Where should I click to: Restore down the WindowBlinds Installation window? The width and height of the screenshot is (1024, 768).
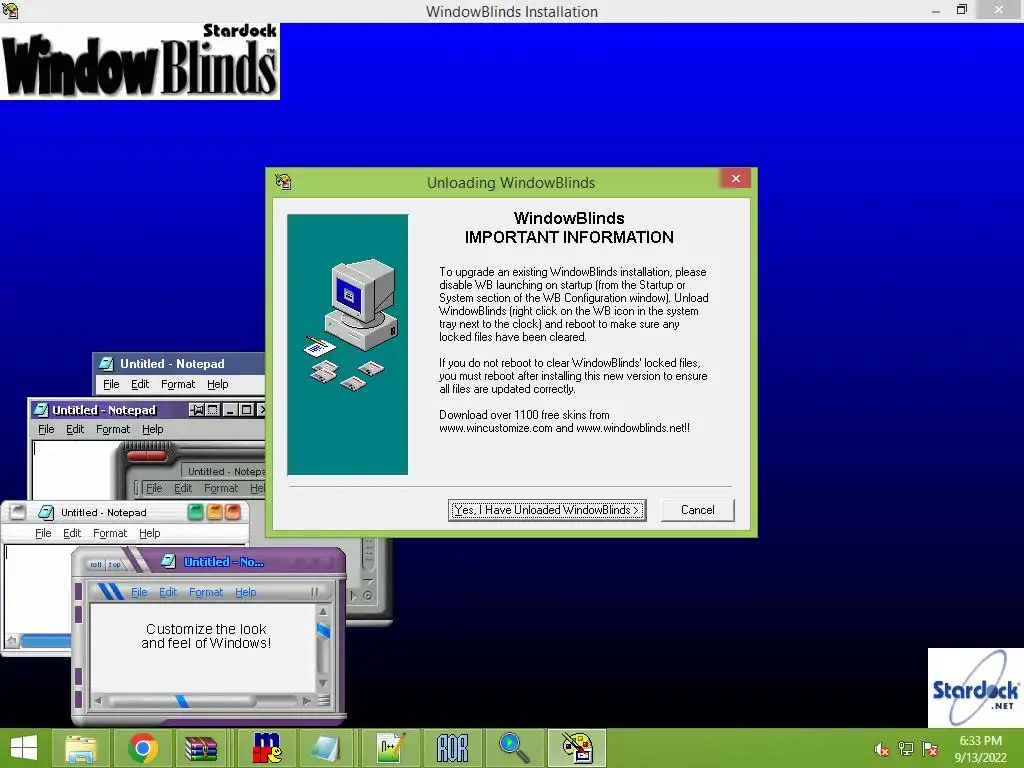(x=961, y=10)
